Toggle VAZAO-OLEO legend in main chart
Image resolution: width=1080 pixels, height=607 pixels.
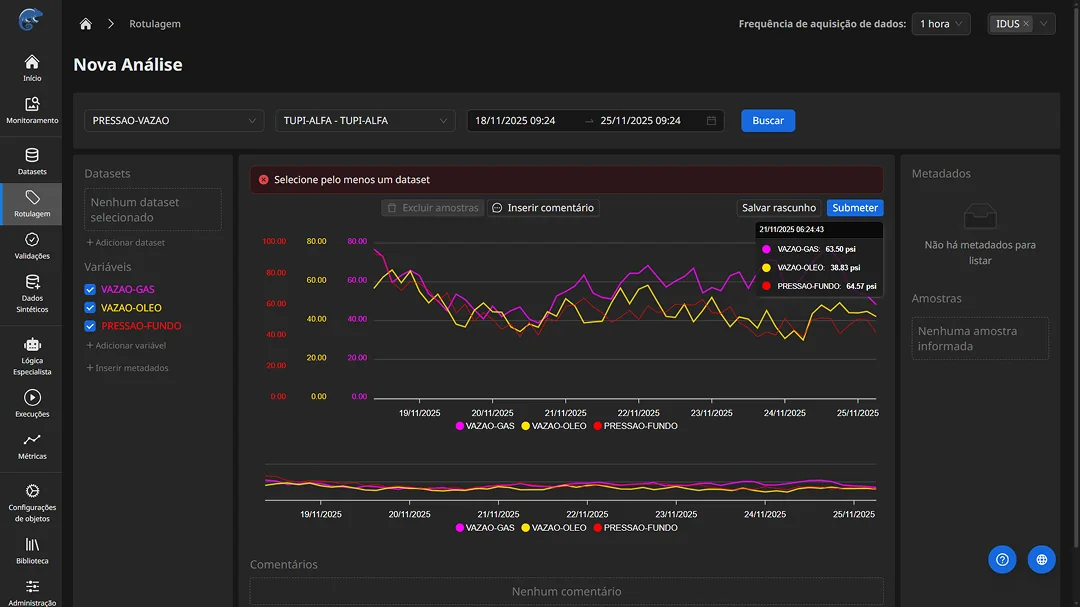[x=554, y=426]
